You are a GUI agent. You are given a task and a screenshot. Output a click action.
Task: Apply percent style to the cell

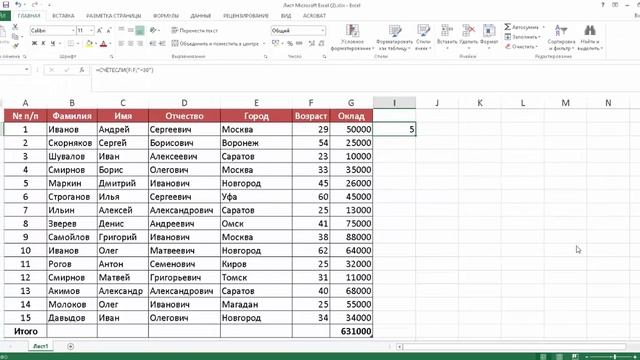(289, 43)
